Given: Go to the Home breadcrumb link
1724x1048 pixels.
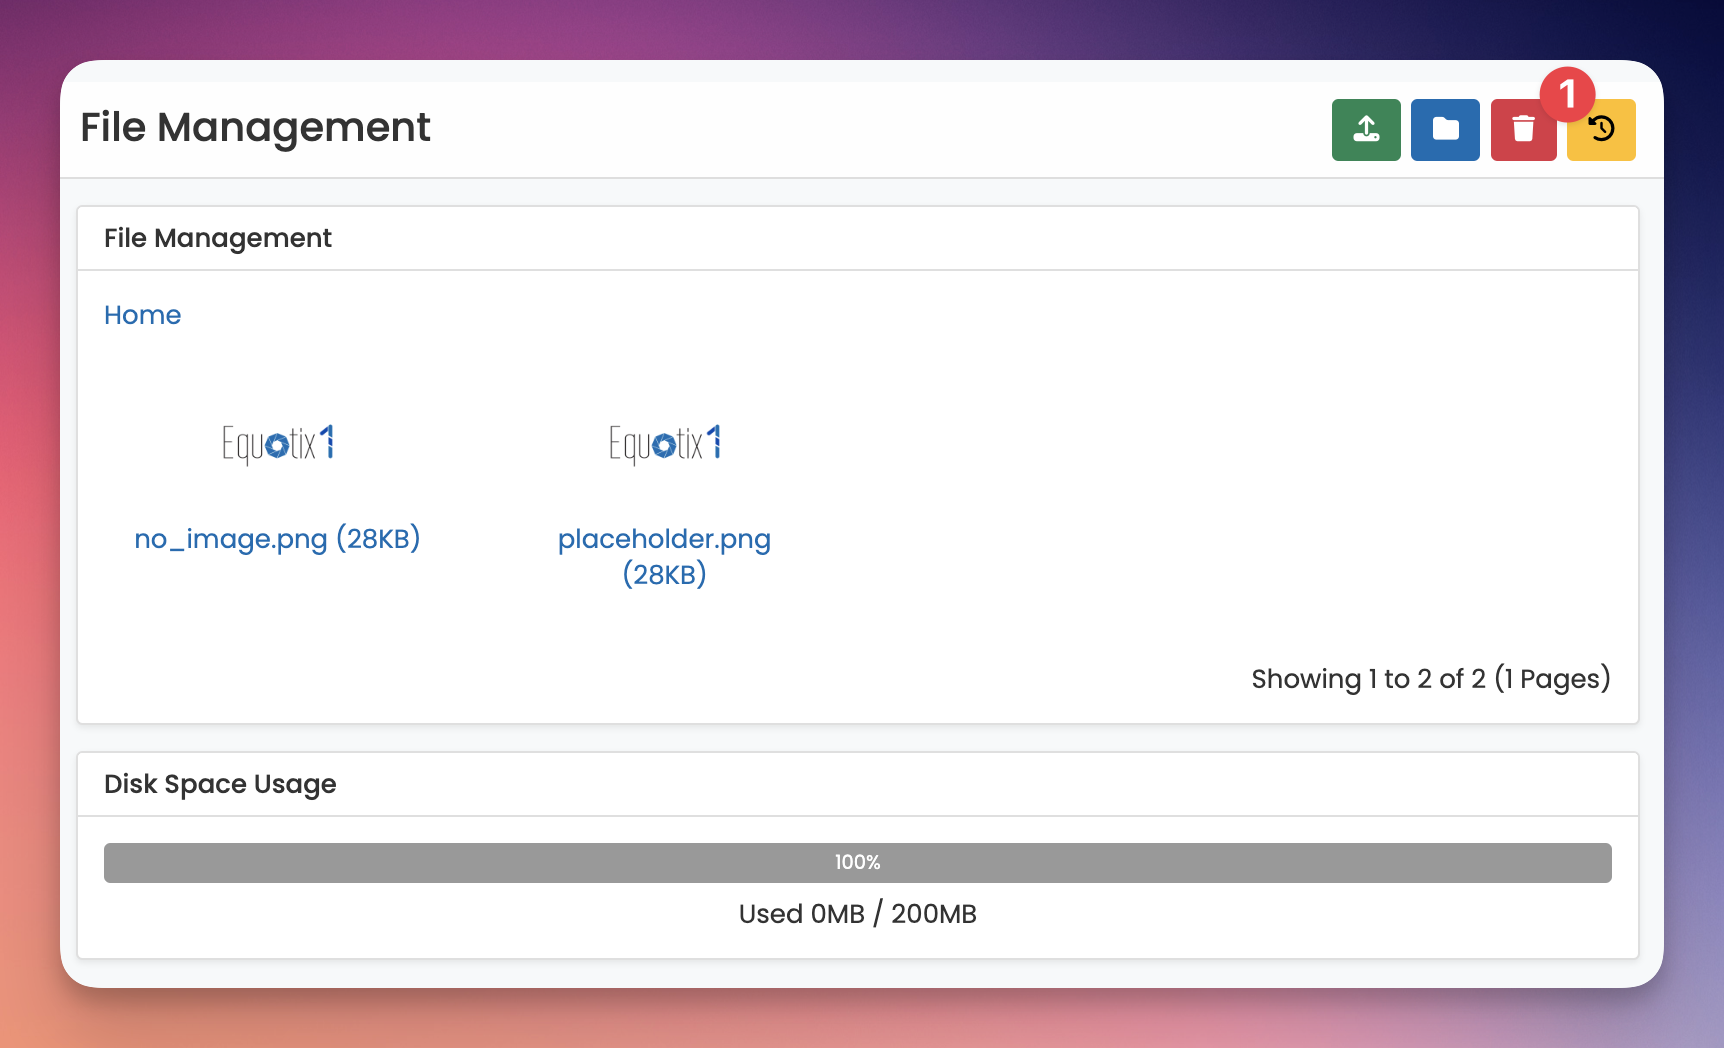Looking at the screenshot, I should pos(143,315).
